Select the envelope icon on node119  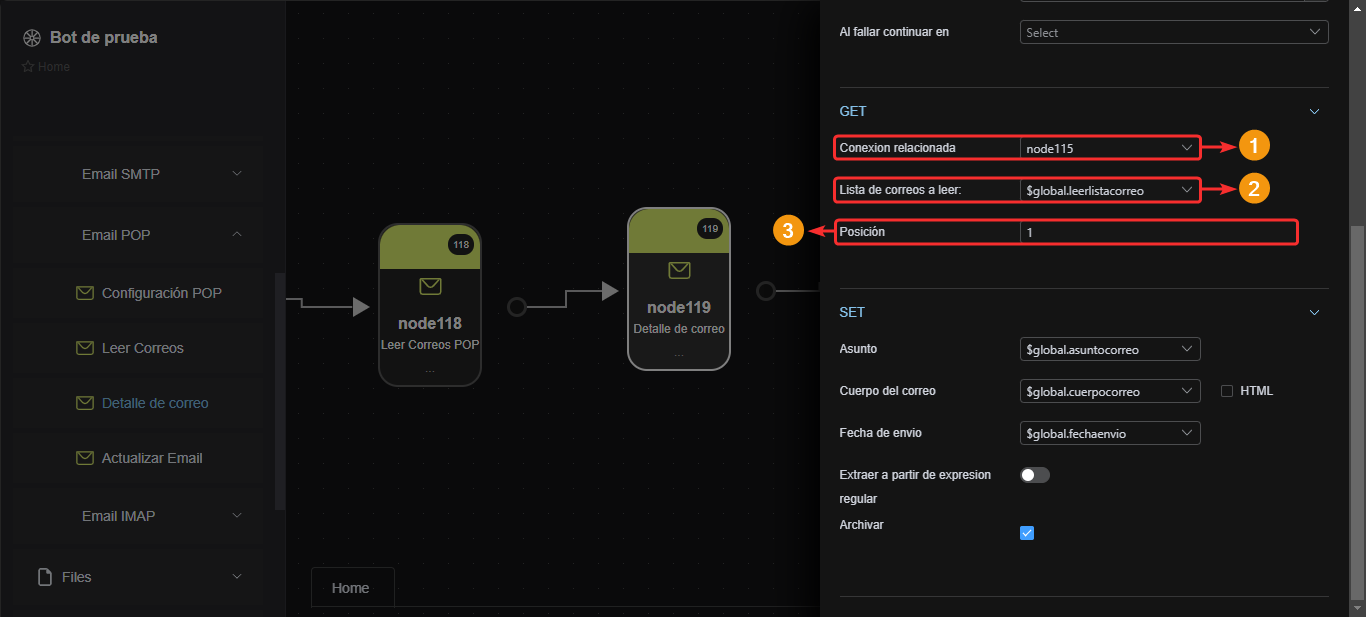click(x=679, y=270)
